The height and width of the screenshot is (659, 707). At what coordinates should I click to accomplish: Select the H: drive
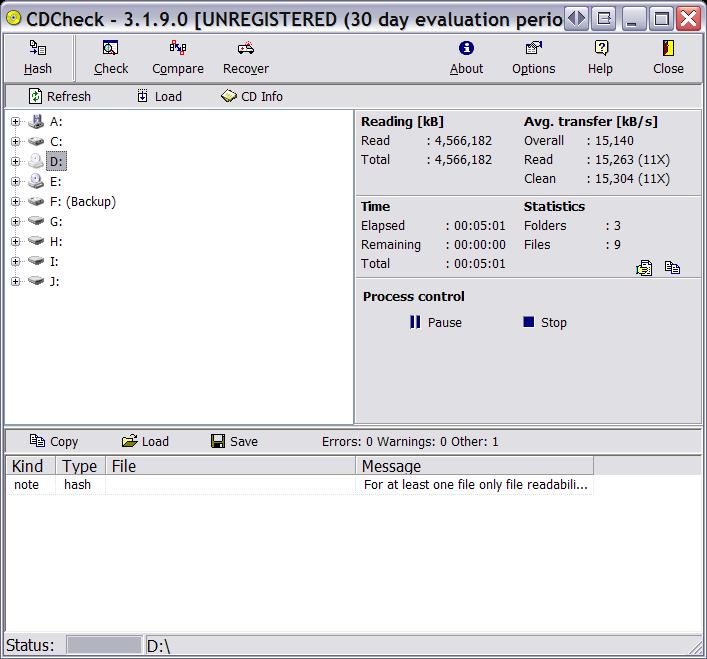(56, 242)
